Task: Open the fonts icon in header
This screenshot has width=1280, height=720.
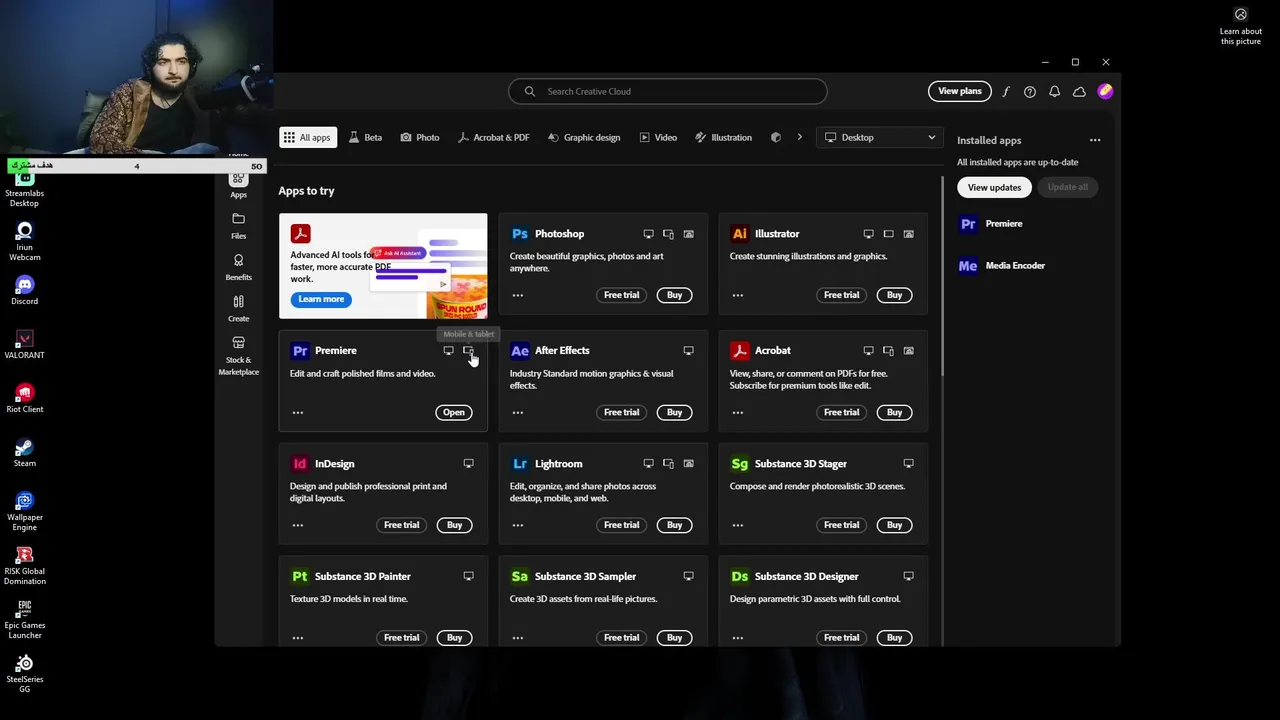Action: tap(1006, 92)
